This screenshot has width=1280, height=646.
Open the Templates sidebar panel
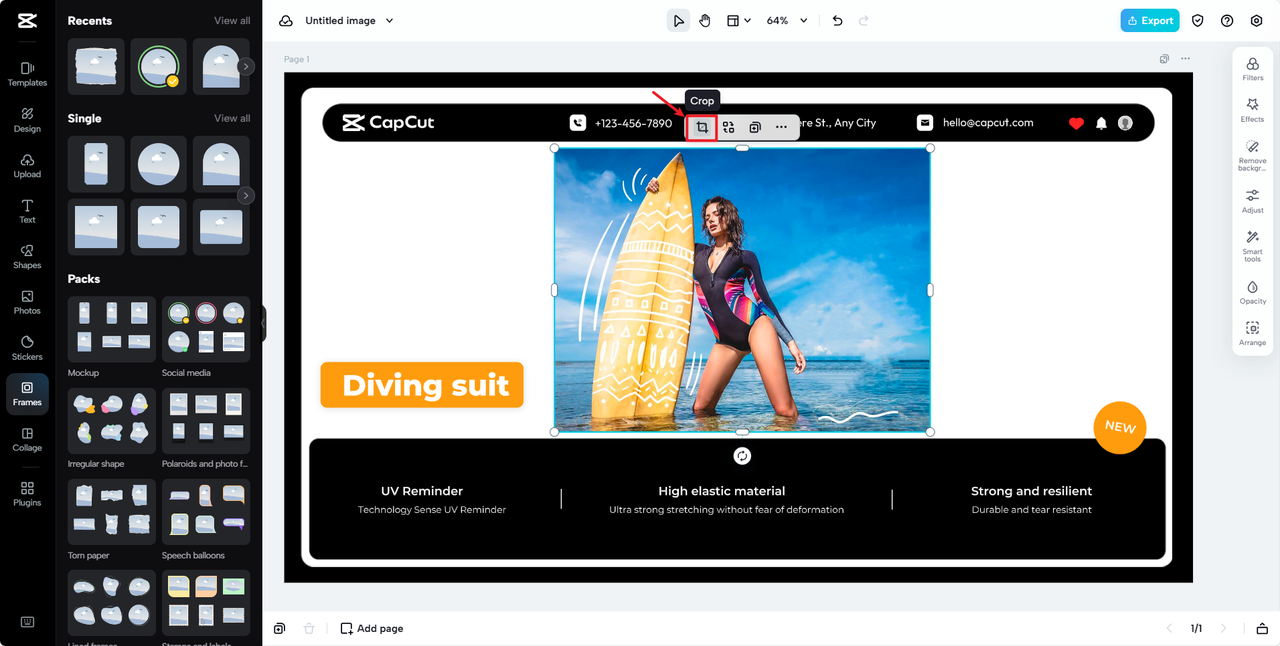pyautogui.click(x=27, y=74)
